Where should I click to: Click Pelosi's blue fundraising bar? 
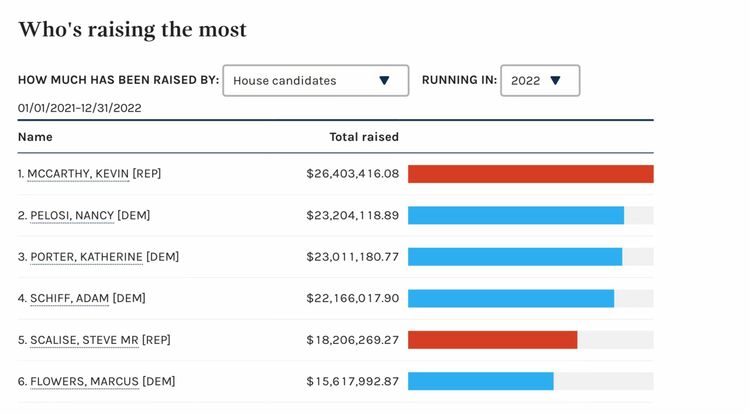click(x=516, y=216)
